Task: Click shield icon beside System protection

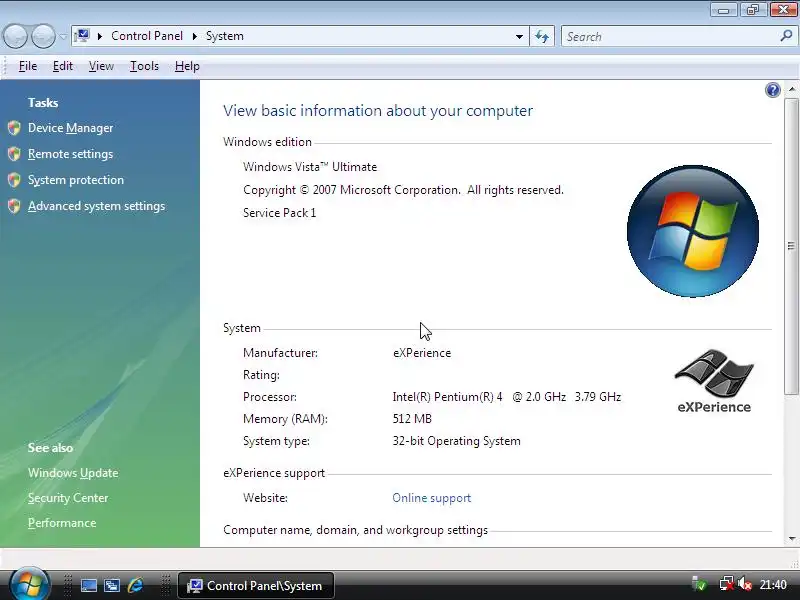Action: pos(14,180)
